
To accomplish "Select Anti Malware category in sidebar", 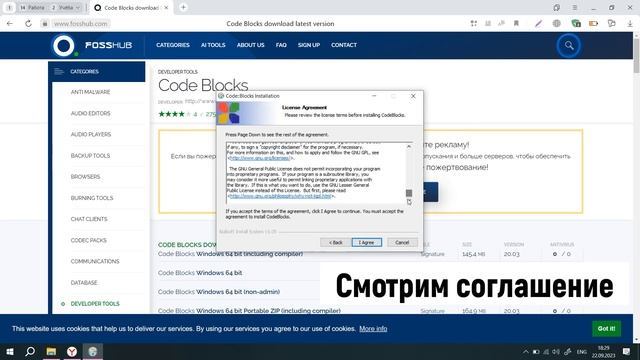I will click(90, 92).
